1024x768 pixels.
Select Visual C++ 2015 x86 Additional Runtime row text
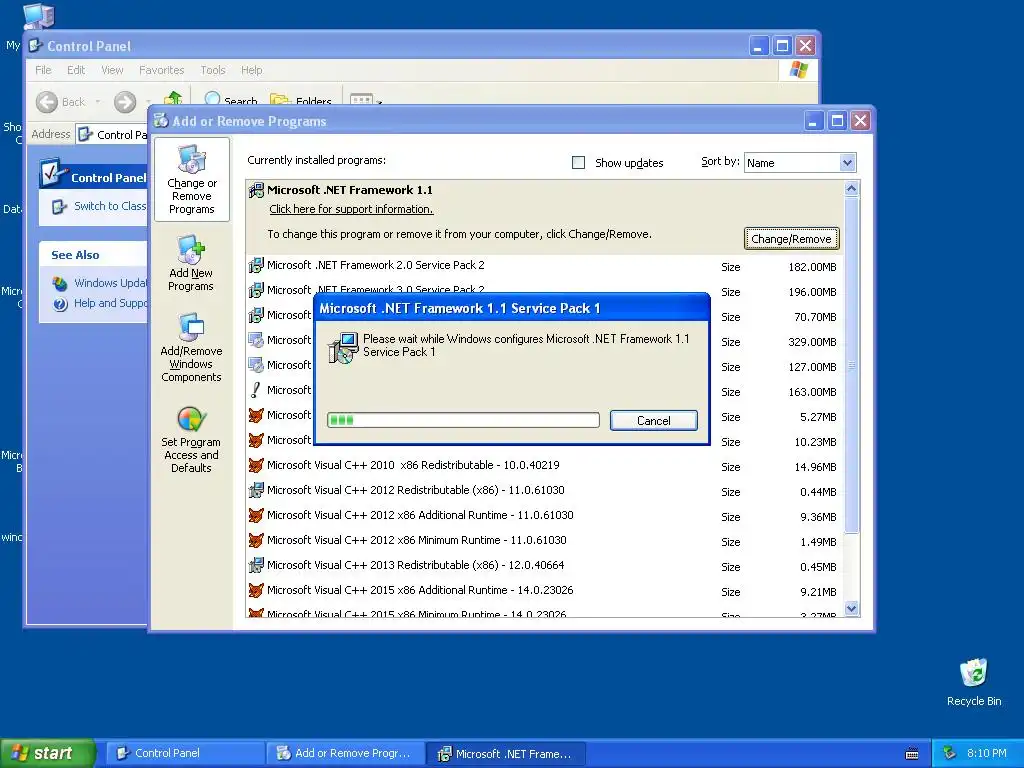tap(420, 590)
